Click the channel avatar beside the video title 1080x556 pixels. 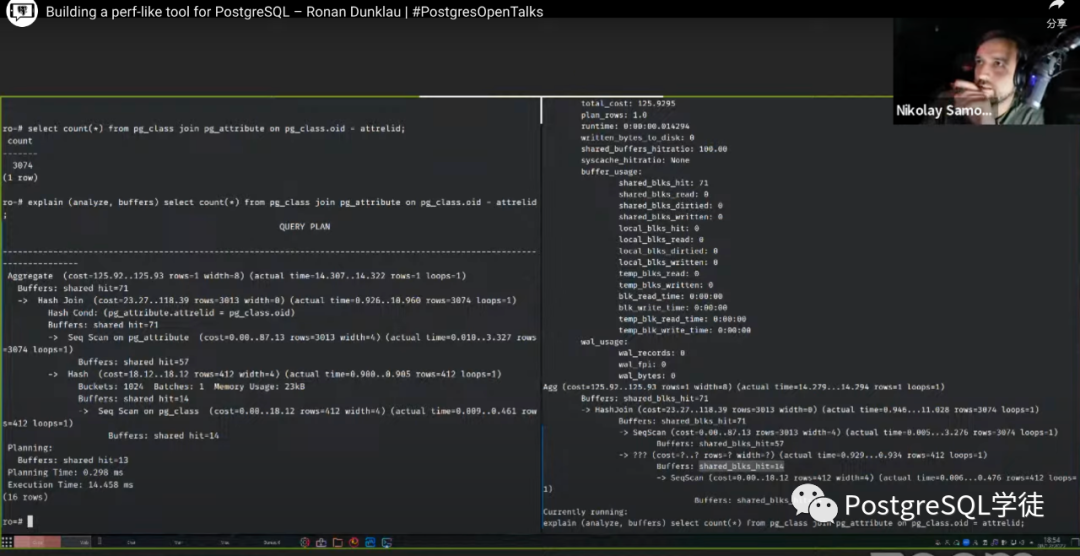[22, 13]
